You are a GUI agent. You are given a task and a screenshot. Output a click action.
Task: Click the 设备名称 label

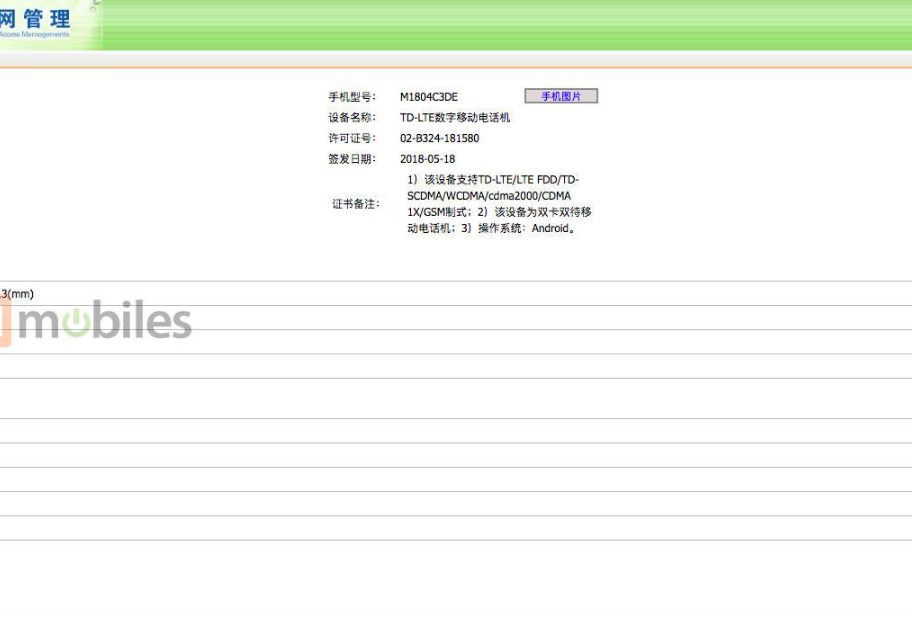[x=352, y=117]
